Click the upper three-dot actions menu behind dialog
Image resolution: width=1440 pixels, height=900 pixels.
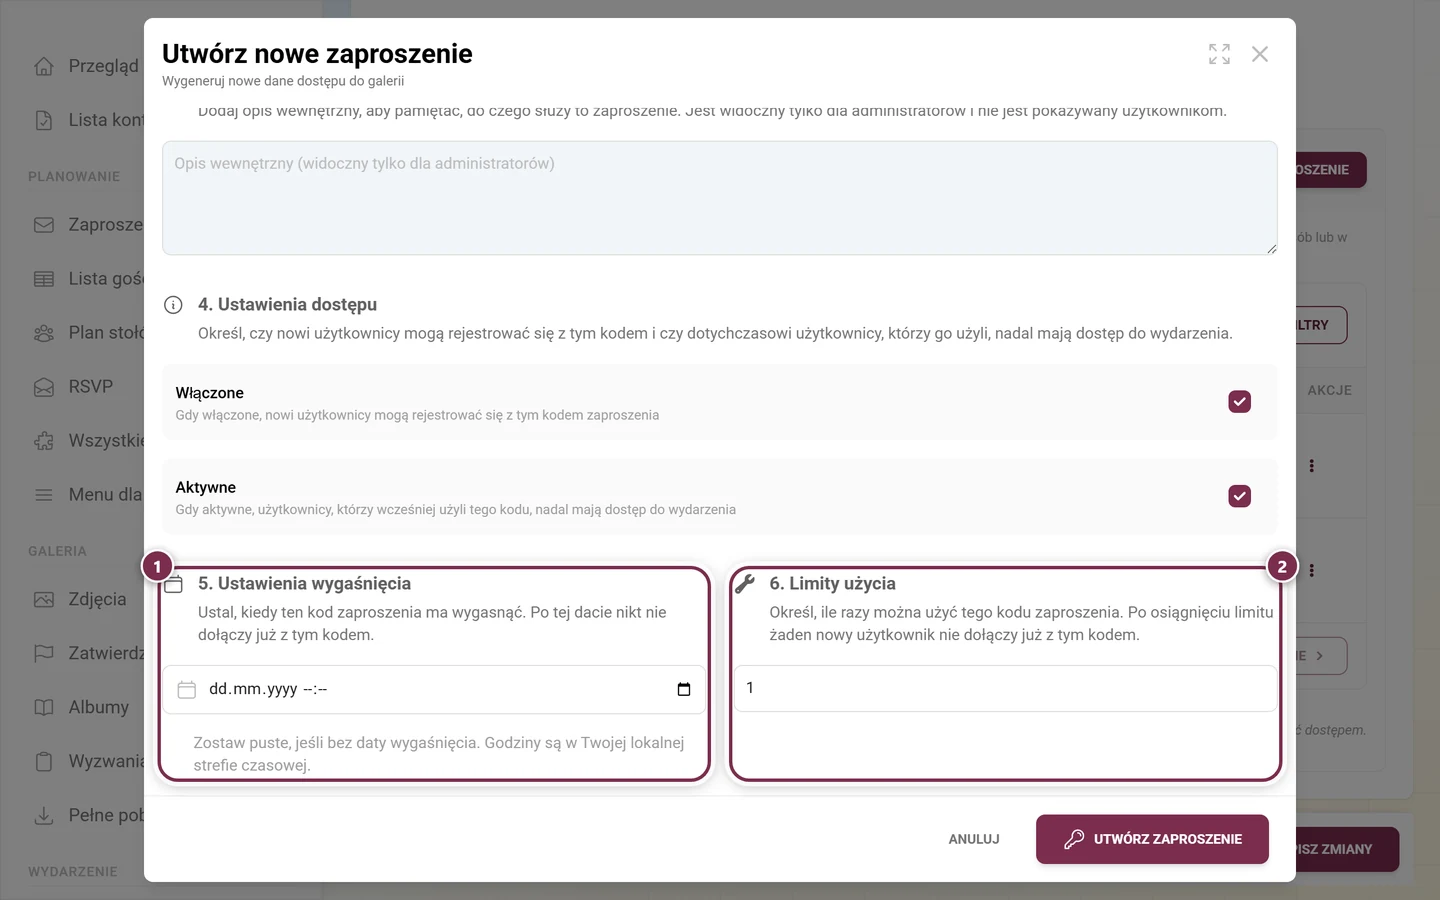[1311, 466]
